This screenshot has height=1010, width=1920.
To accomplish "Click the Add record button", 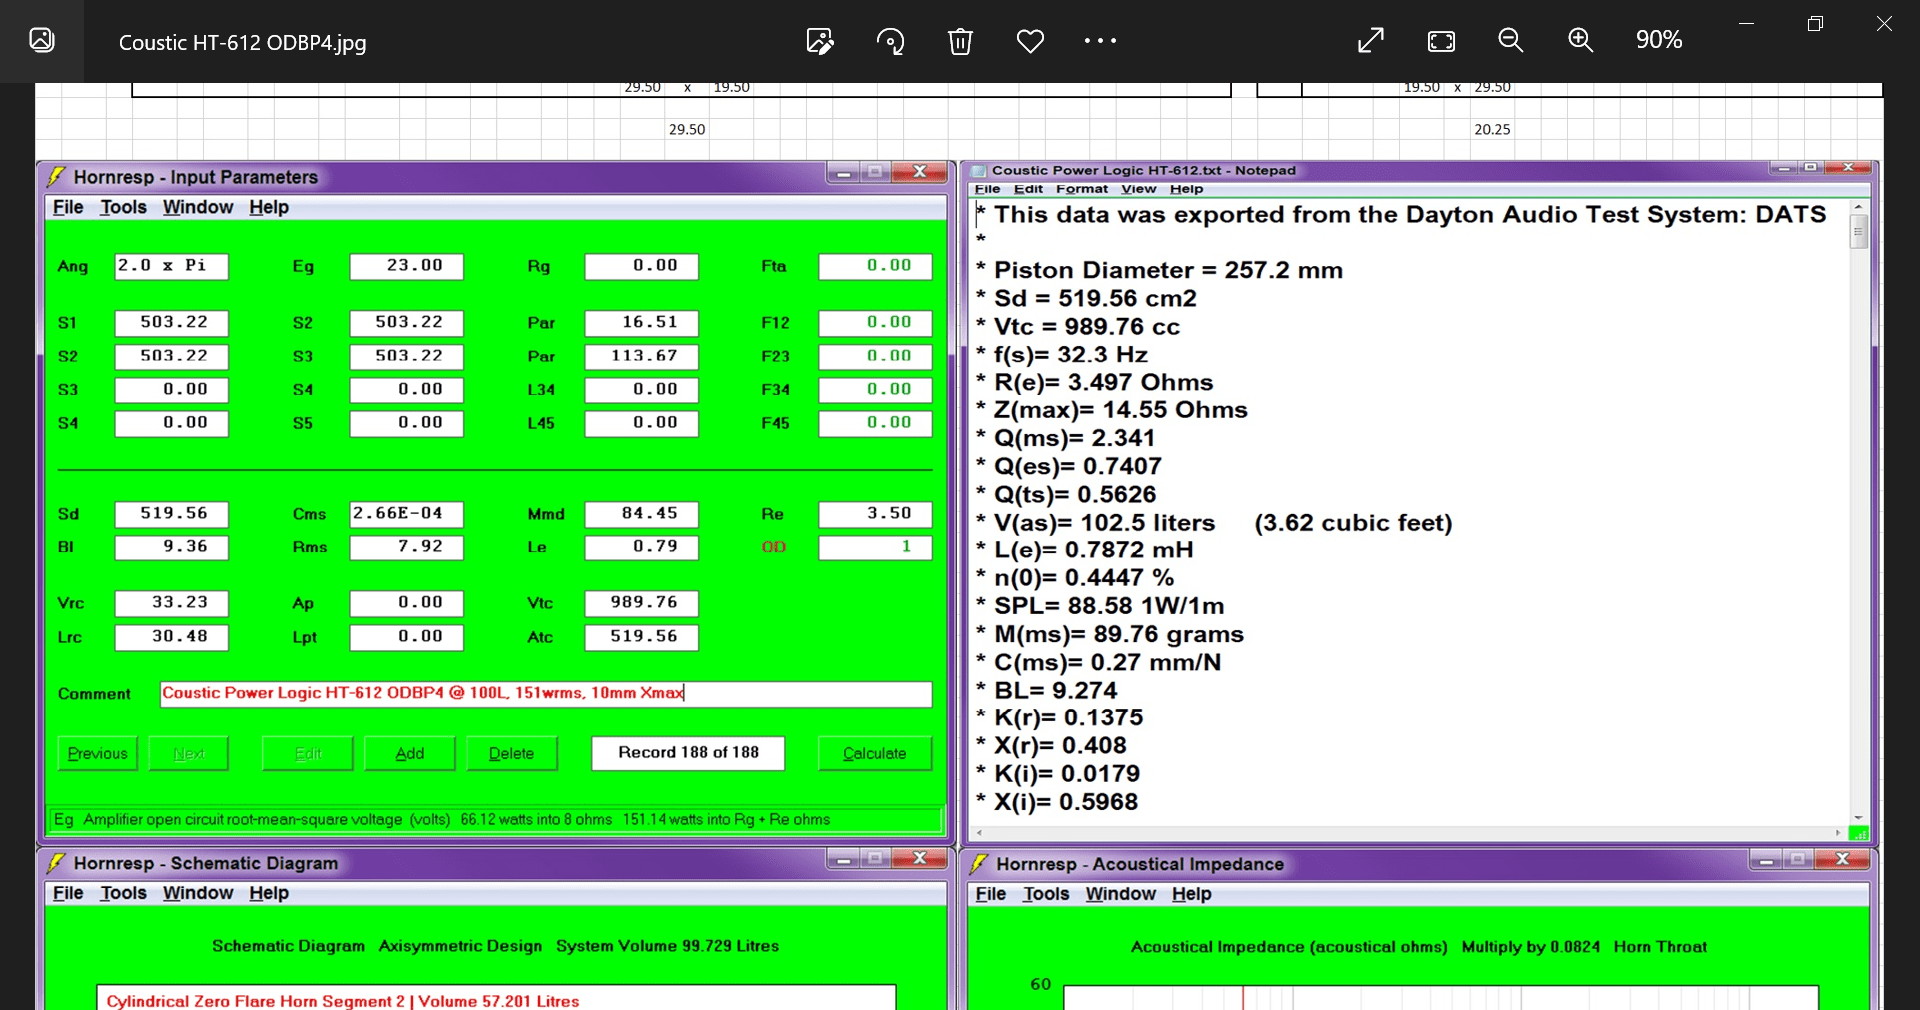I will [x=410, y=753].
